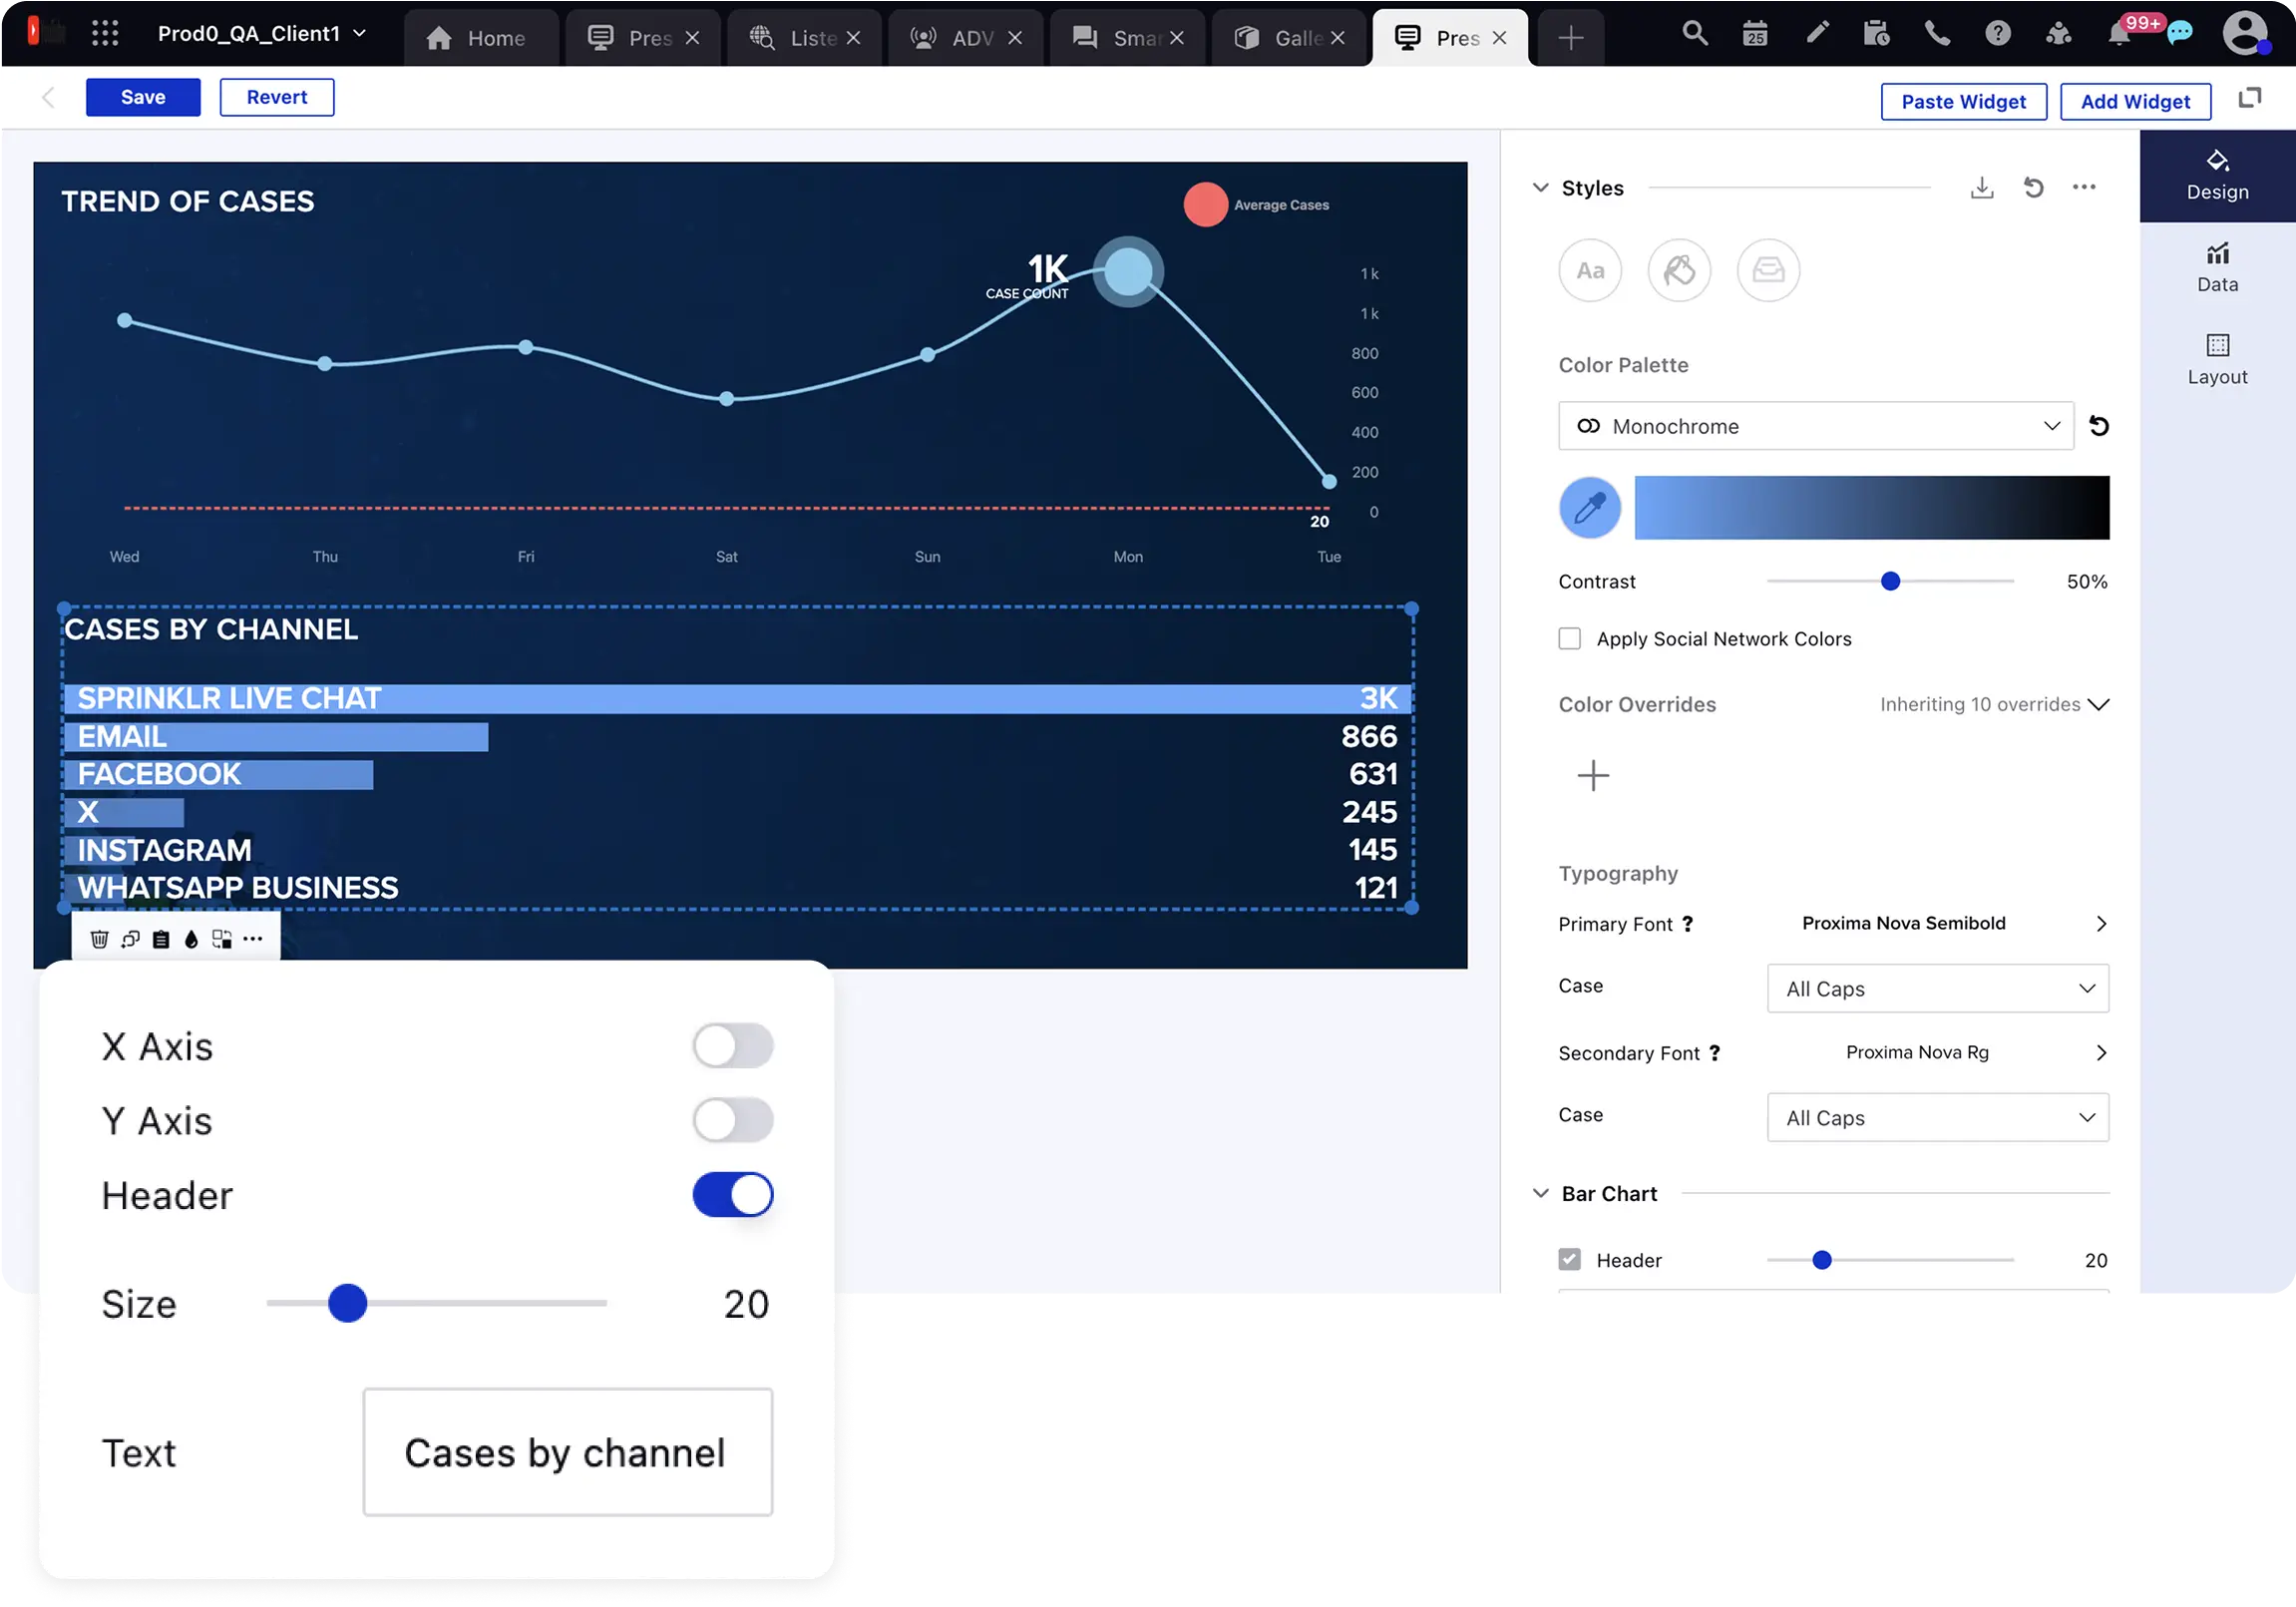The width and height of the screenshot is (2296, 1607).
Task: Click the Contrast slider handle
Action: (x=1890, y=581)
